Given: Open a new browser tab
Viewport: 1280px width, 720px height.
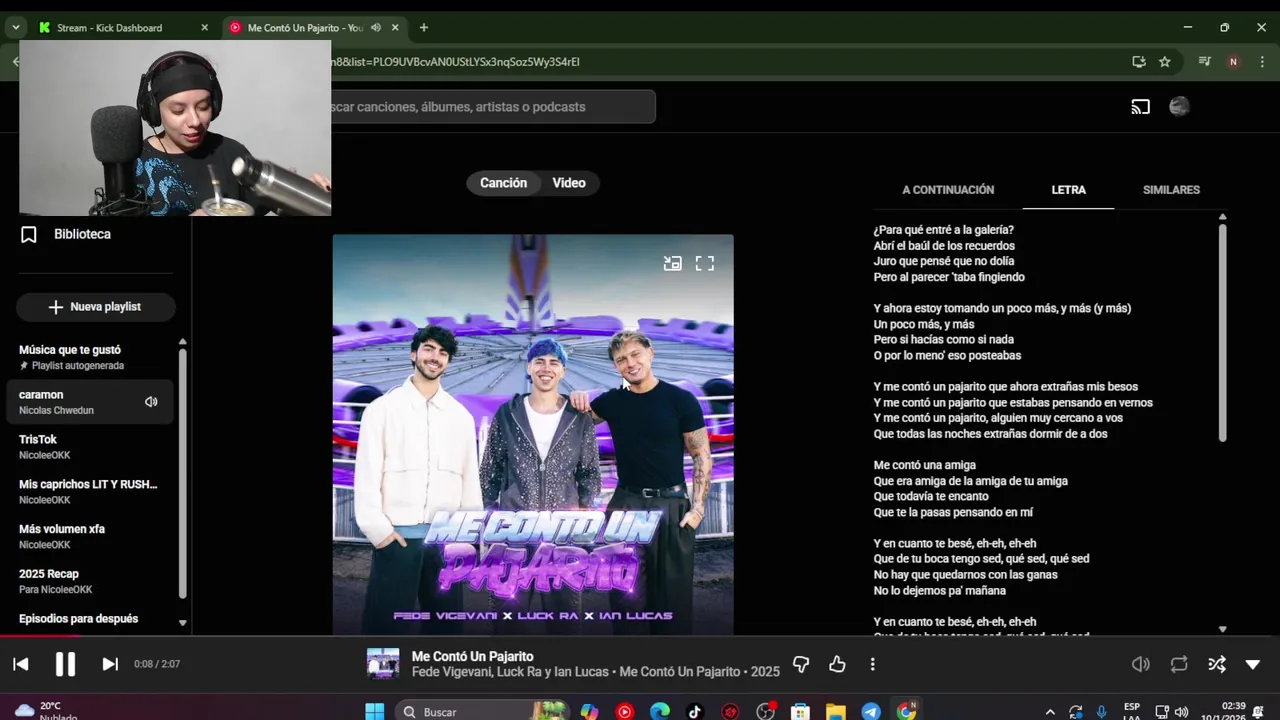Looking at the screenshot, I should [424, 28].
